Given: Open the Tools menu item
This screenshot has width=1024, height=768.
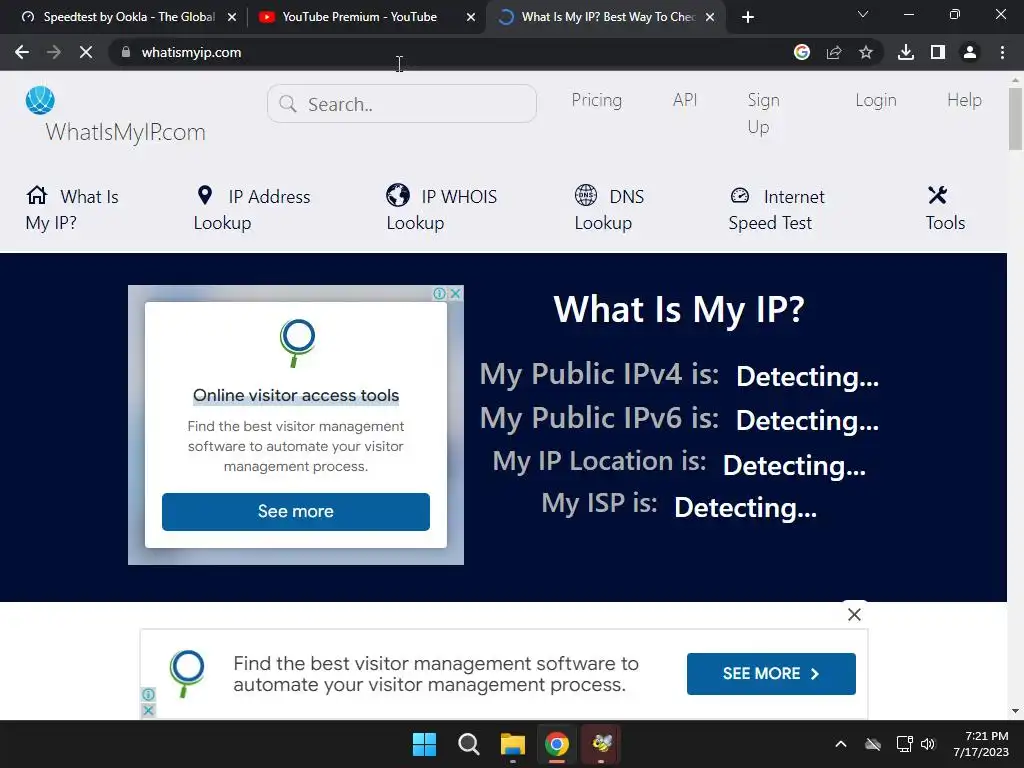Looking at the screenshot, I should (x=945, y=209).
